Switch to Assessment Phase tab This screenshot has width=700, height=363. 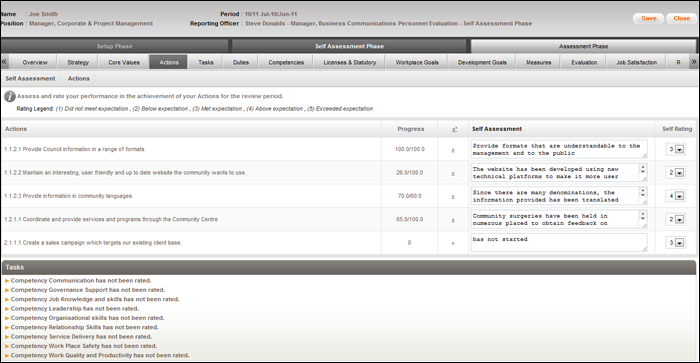tap(583, 46)
